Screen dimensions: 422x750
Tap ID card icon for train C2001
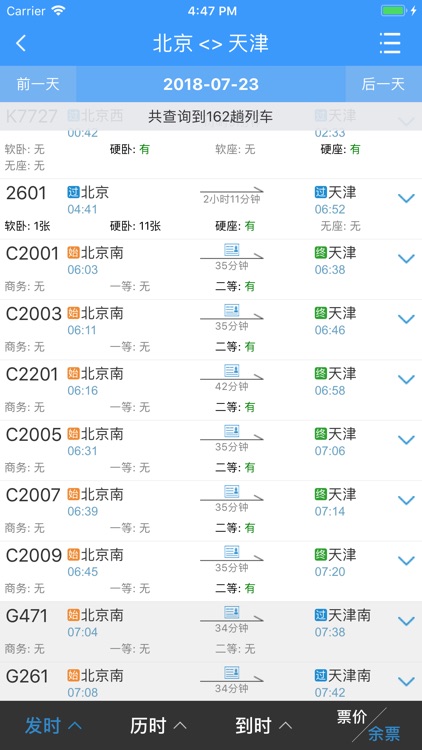coord(232,250)
